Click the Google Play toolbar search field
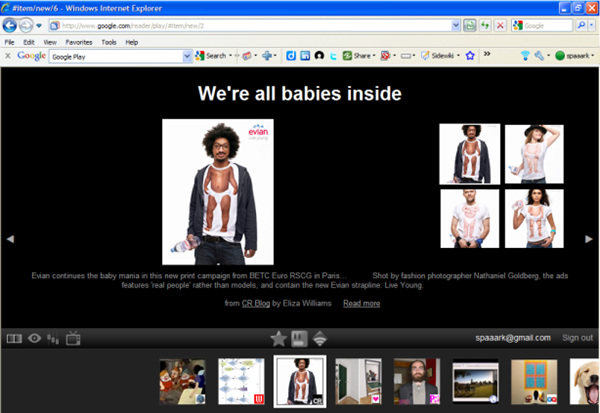This screenshot has width=600, height=413. (x=116, y=57)
